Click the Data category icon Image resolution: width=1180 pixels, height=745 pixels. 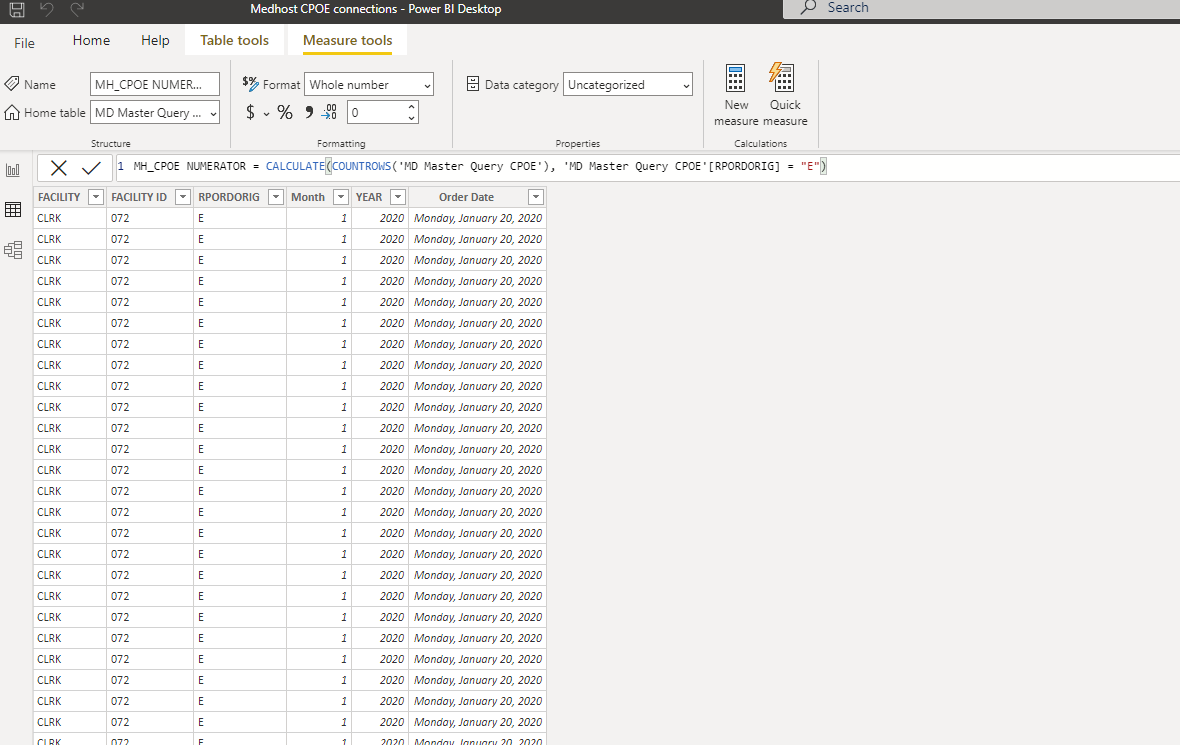(x=473, y=84)
